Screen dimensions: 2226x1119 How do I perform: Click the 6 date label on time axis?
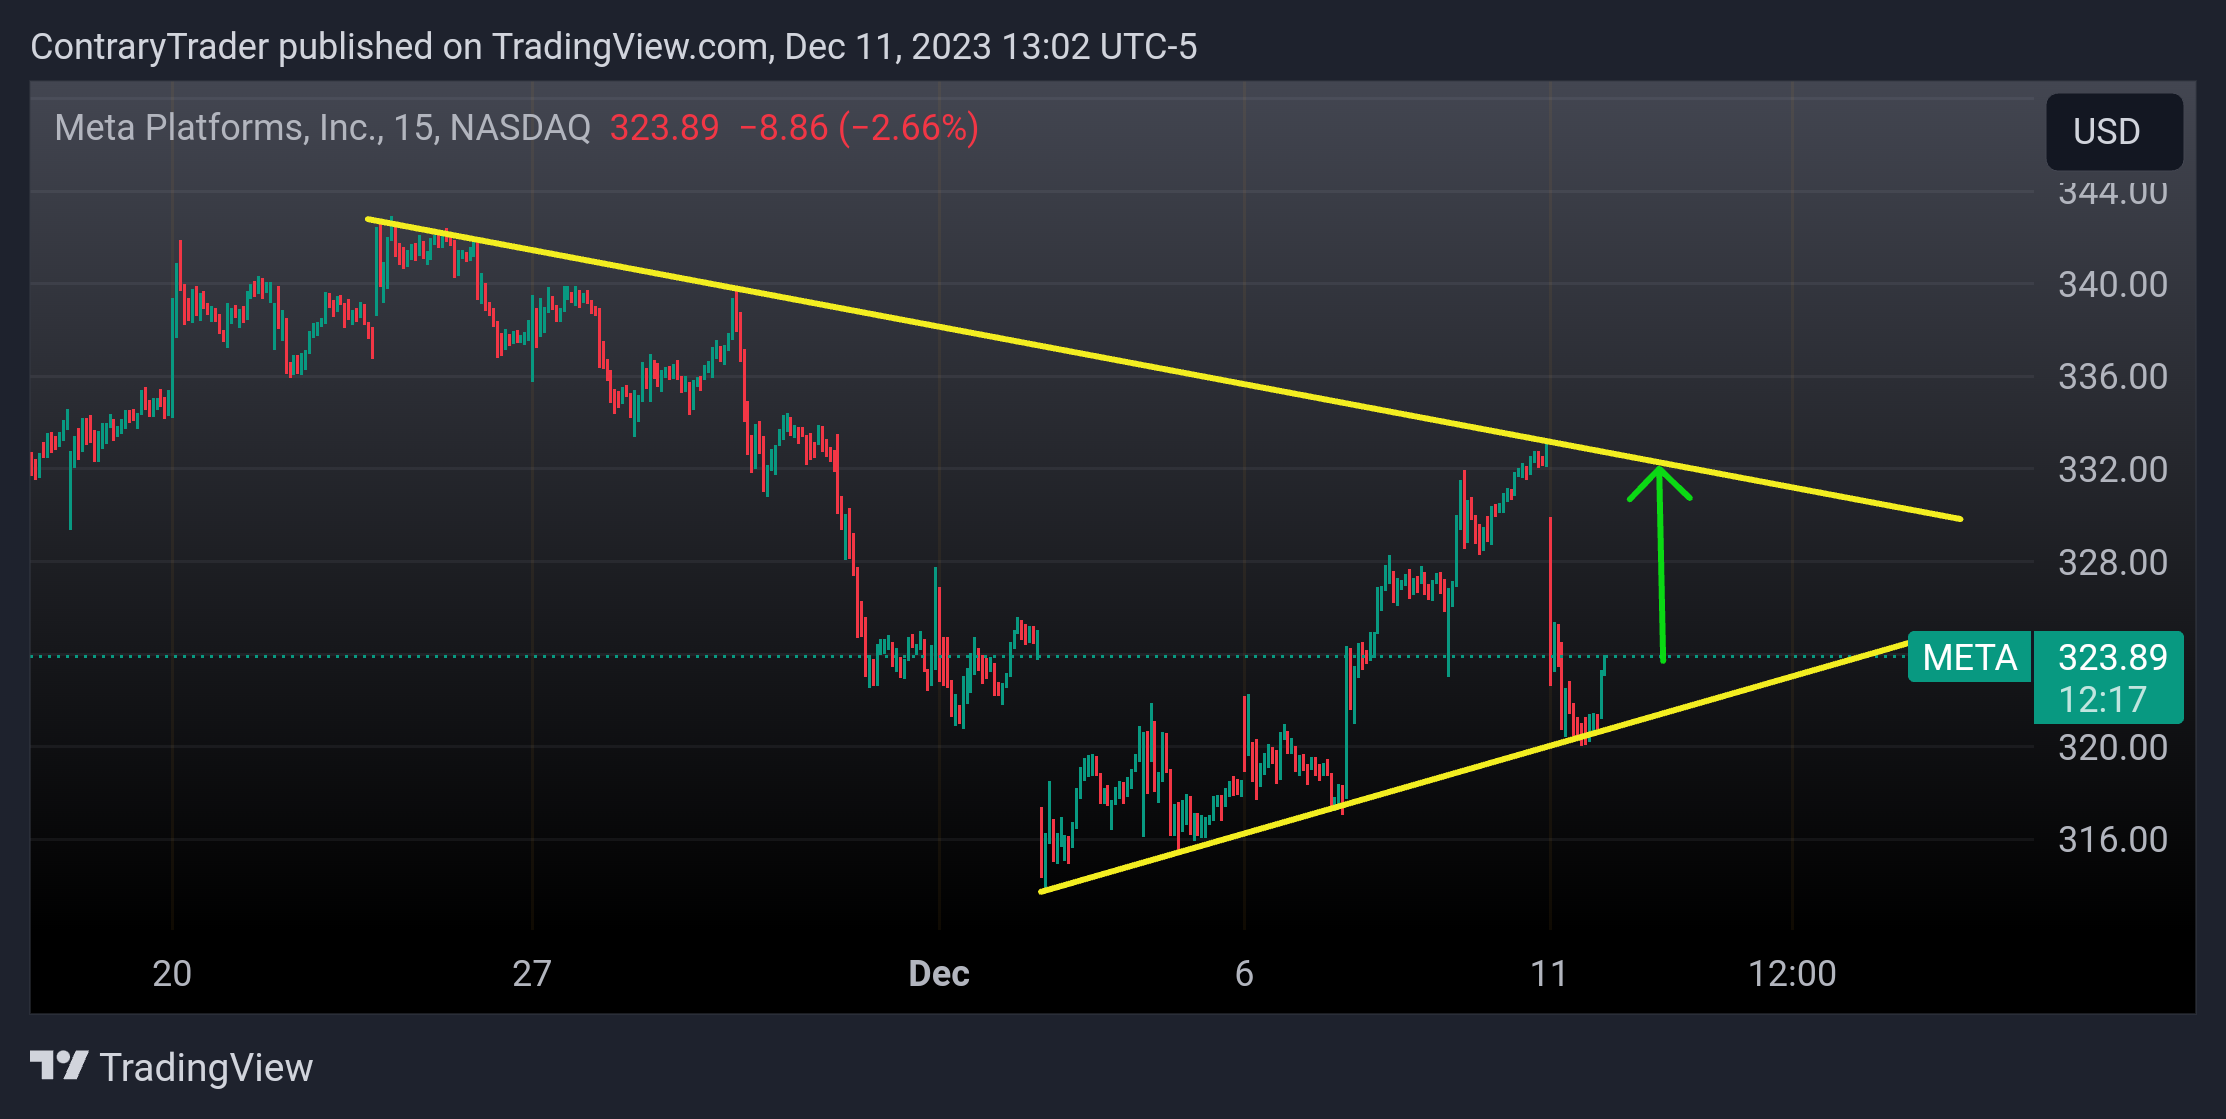[1244, 973]
